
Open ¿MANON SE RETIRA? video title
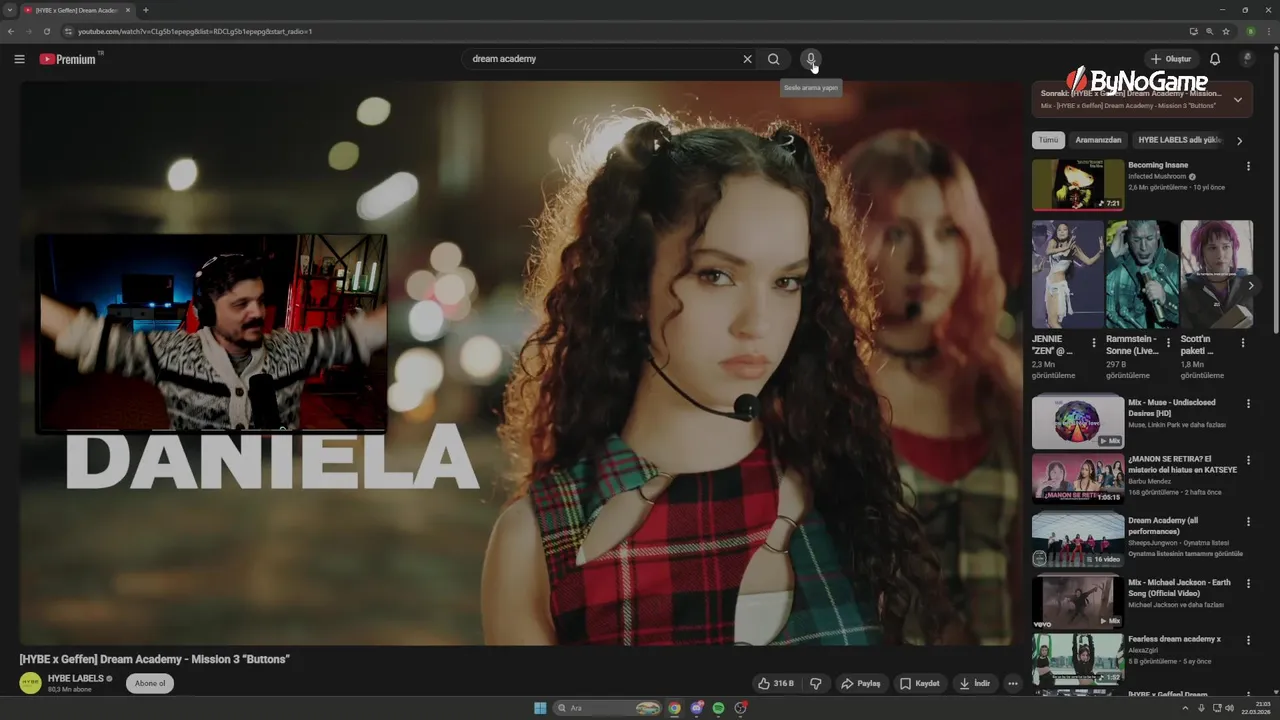point(1182,465)
